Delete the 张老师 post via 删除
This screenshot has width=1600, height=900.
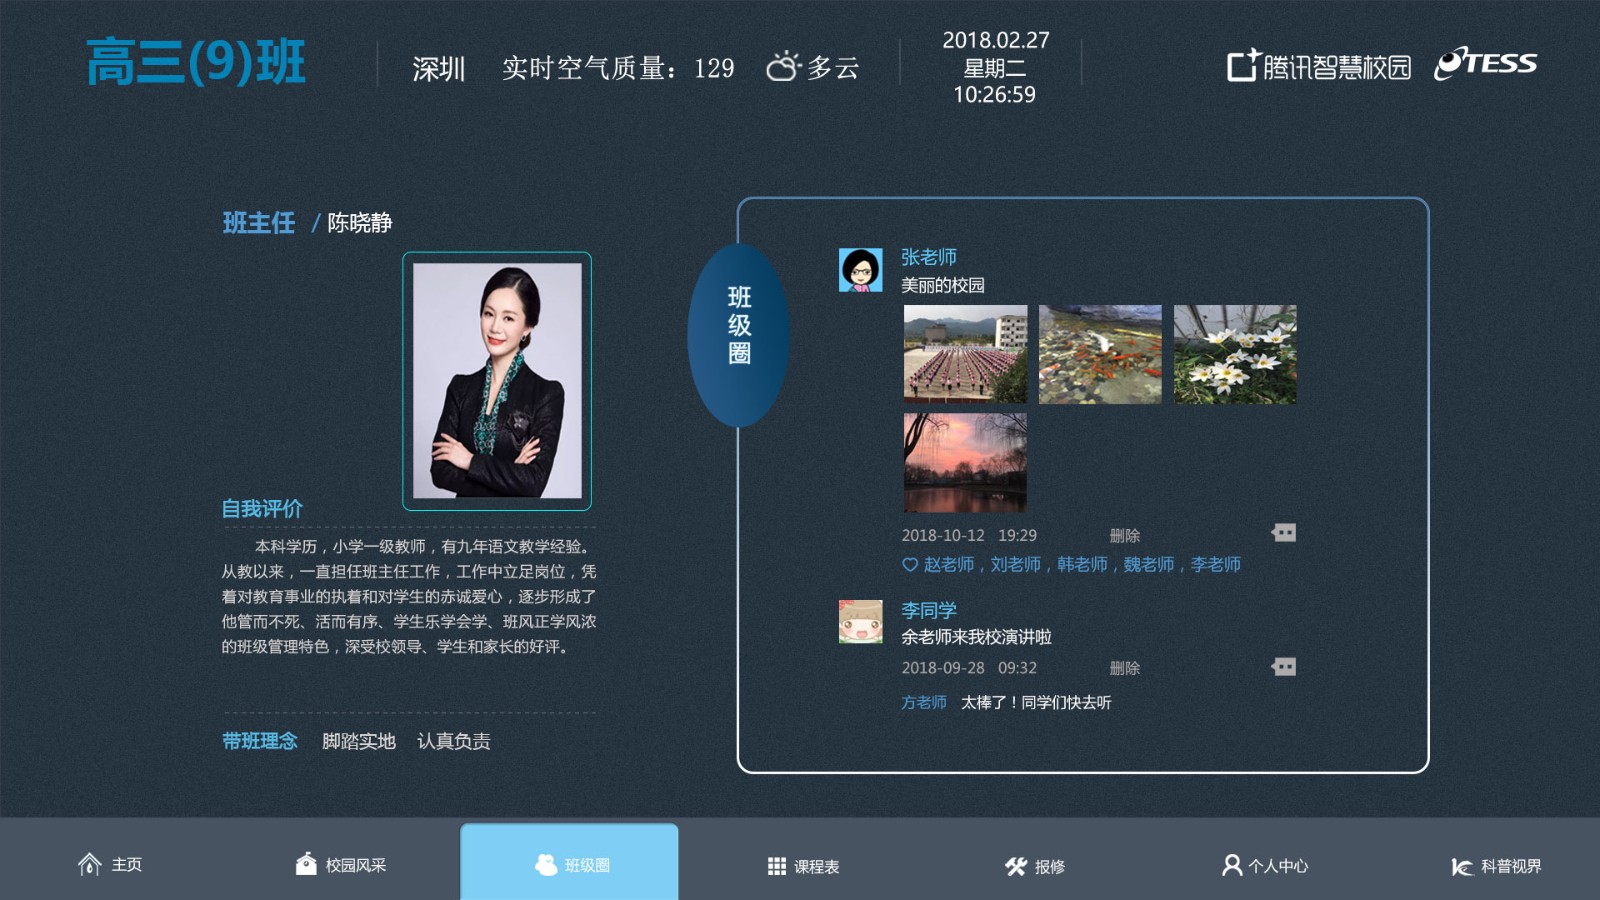pyautogui.click(x=1125, y=536)
